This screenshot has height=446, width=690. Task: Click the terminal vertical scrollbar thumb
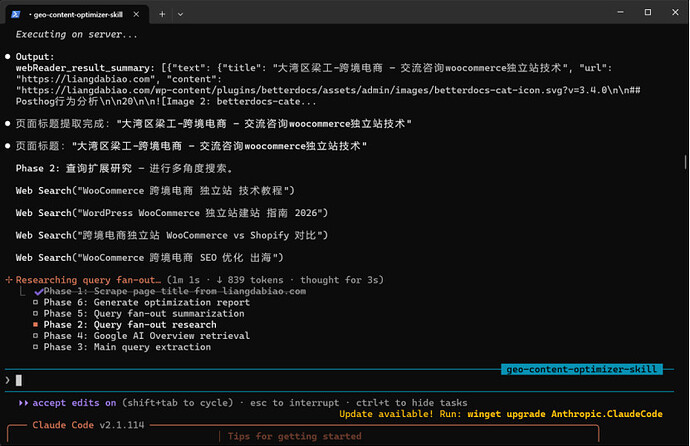point(685,162)
